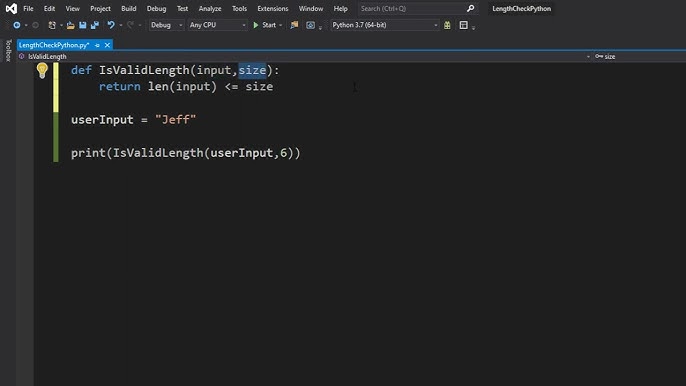Click the Save All icon
Screen dimensions: 686x386
pyautogui.click(x=95, y=25)
